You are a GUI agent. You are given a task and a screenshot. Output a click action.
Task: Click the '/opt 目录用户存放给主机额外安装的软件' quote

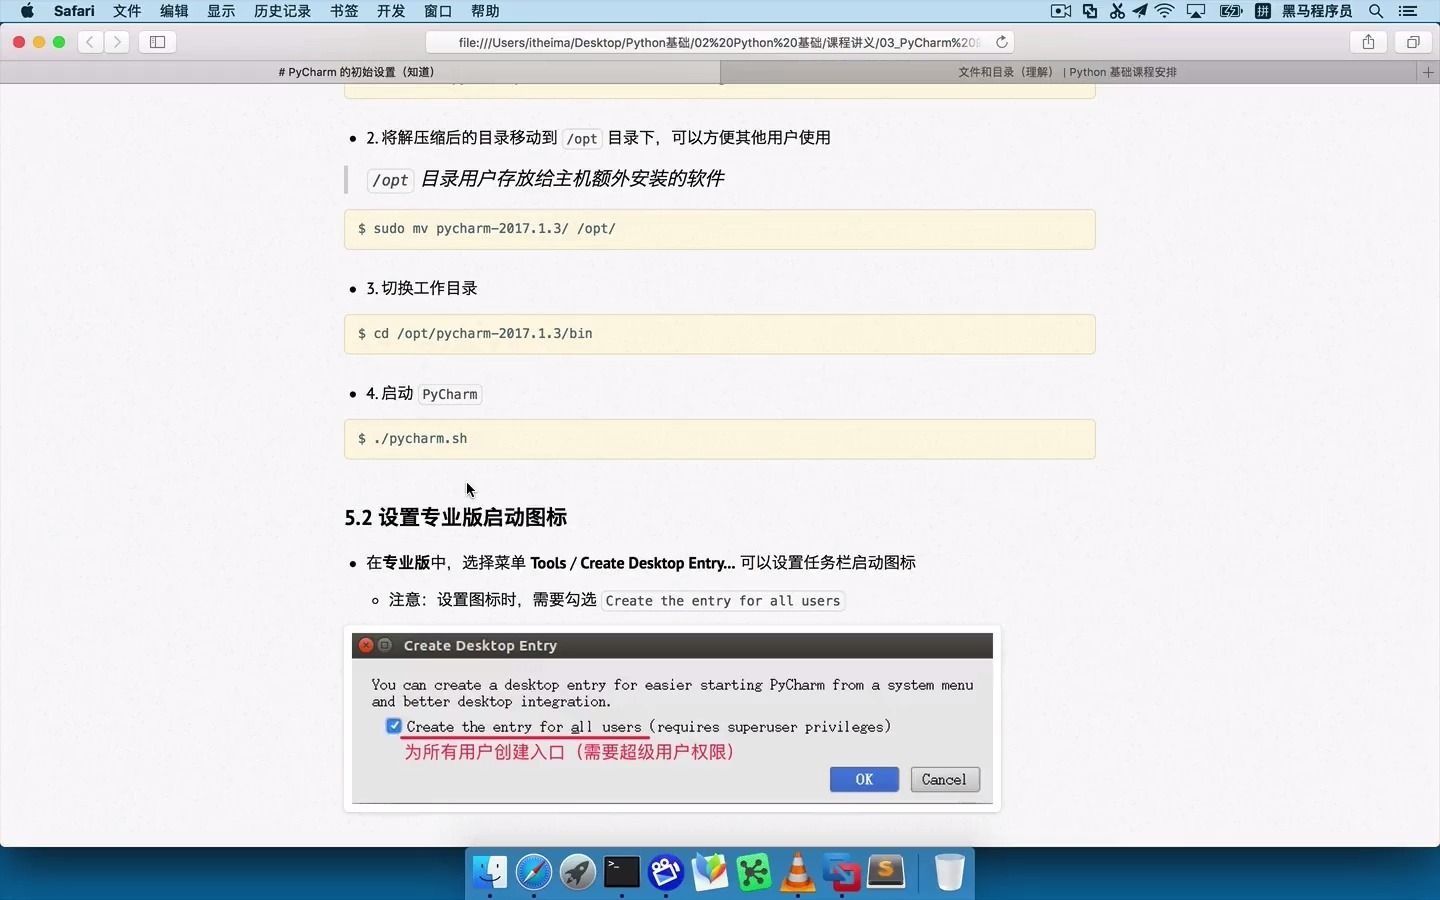[545, 179]
